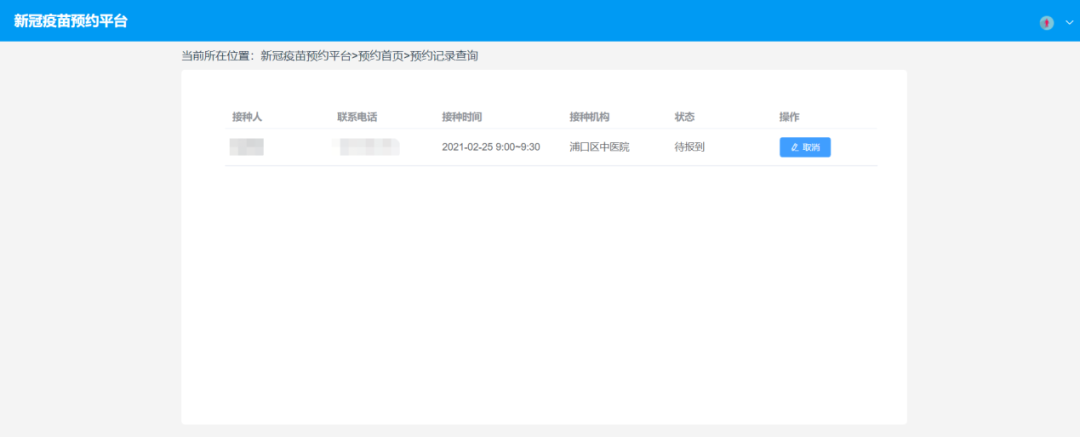Select the 新冠疫苗预约平台 breadcrumb item

coord(305,56)
